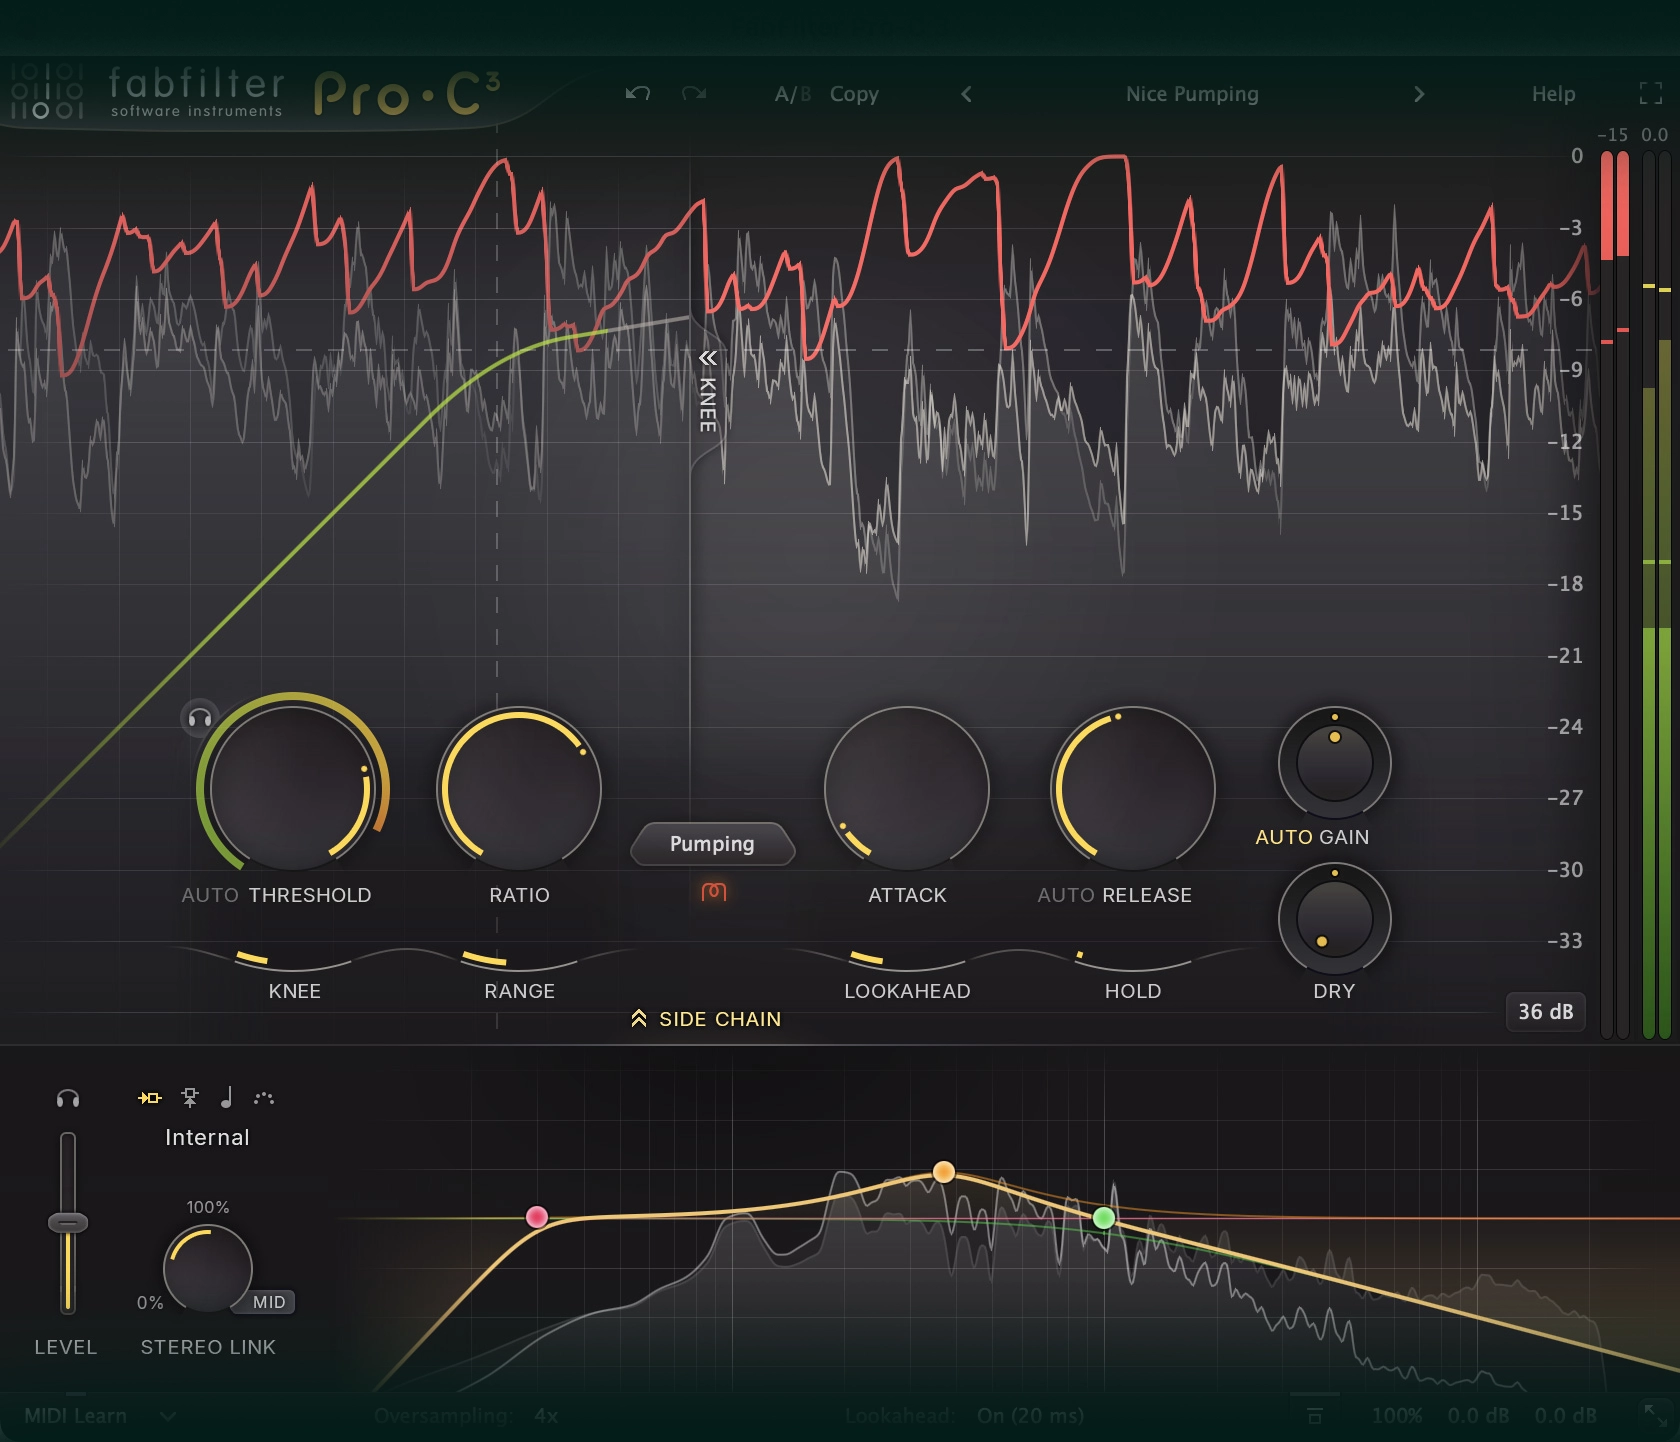Toggle AUTO release mode
This screenshot has width=1680, height=1442.
coord(1066,895)
